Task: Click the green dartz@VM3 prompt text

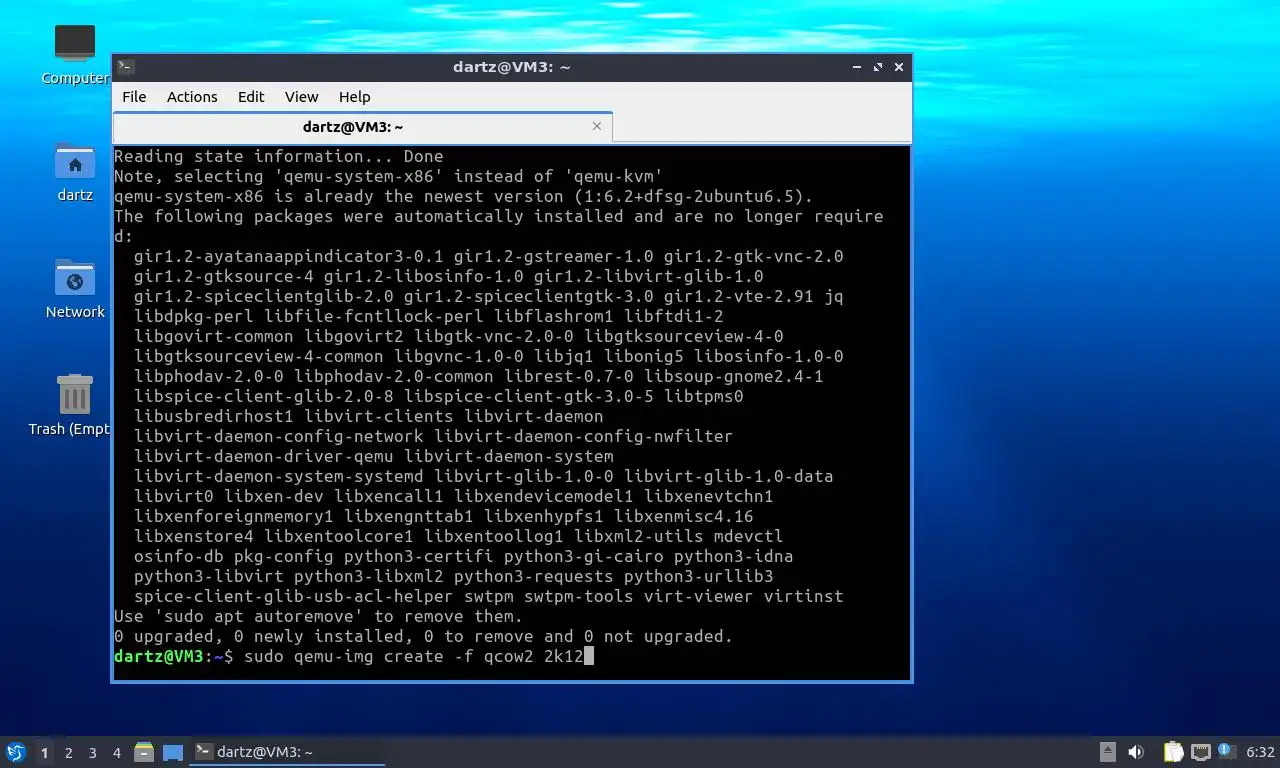Action: point(159,656)
